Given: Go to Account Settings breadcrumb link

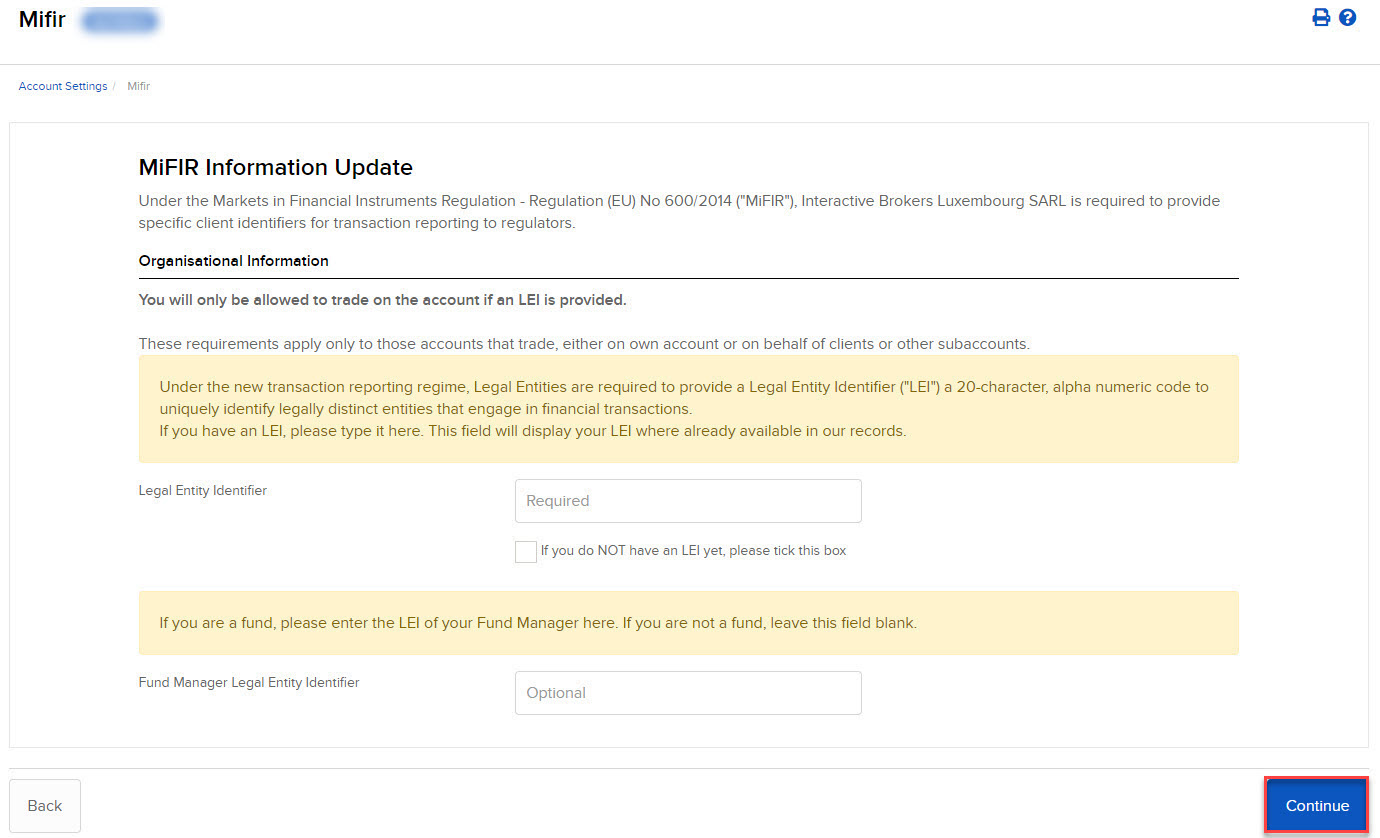Looking at the screenshot, I should tap(63, 86).
